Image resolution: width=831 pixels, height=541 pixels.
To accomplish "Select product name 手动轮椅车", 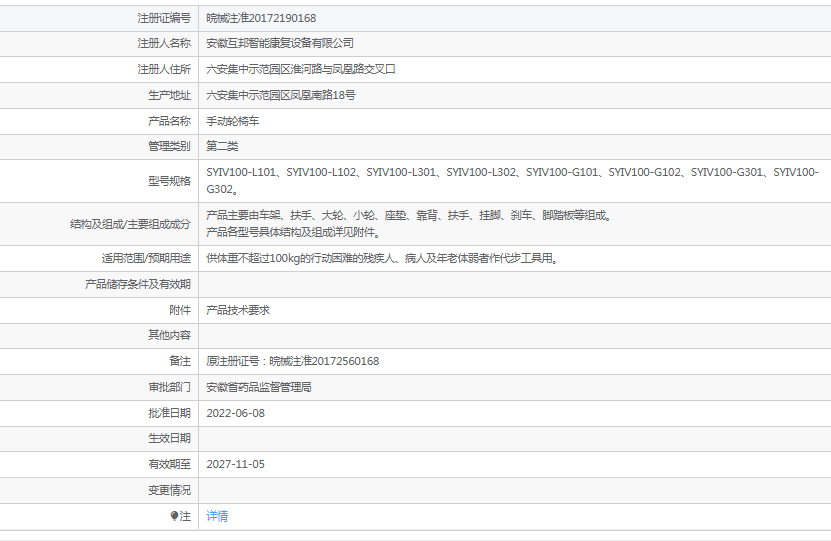I will click(x=233, y=121).
